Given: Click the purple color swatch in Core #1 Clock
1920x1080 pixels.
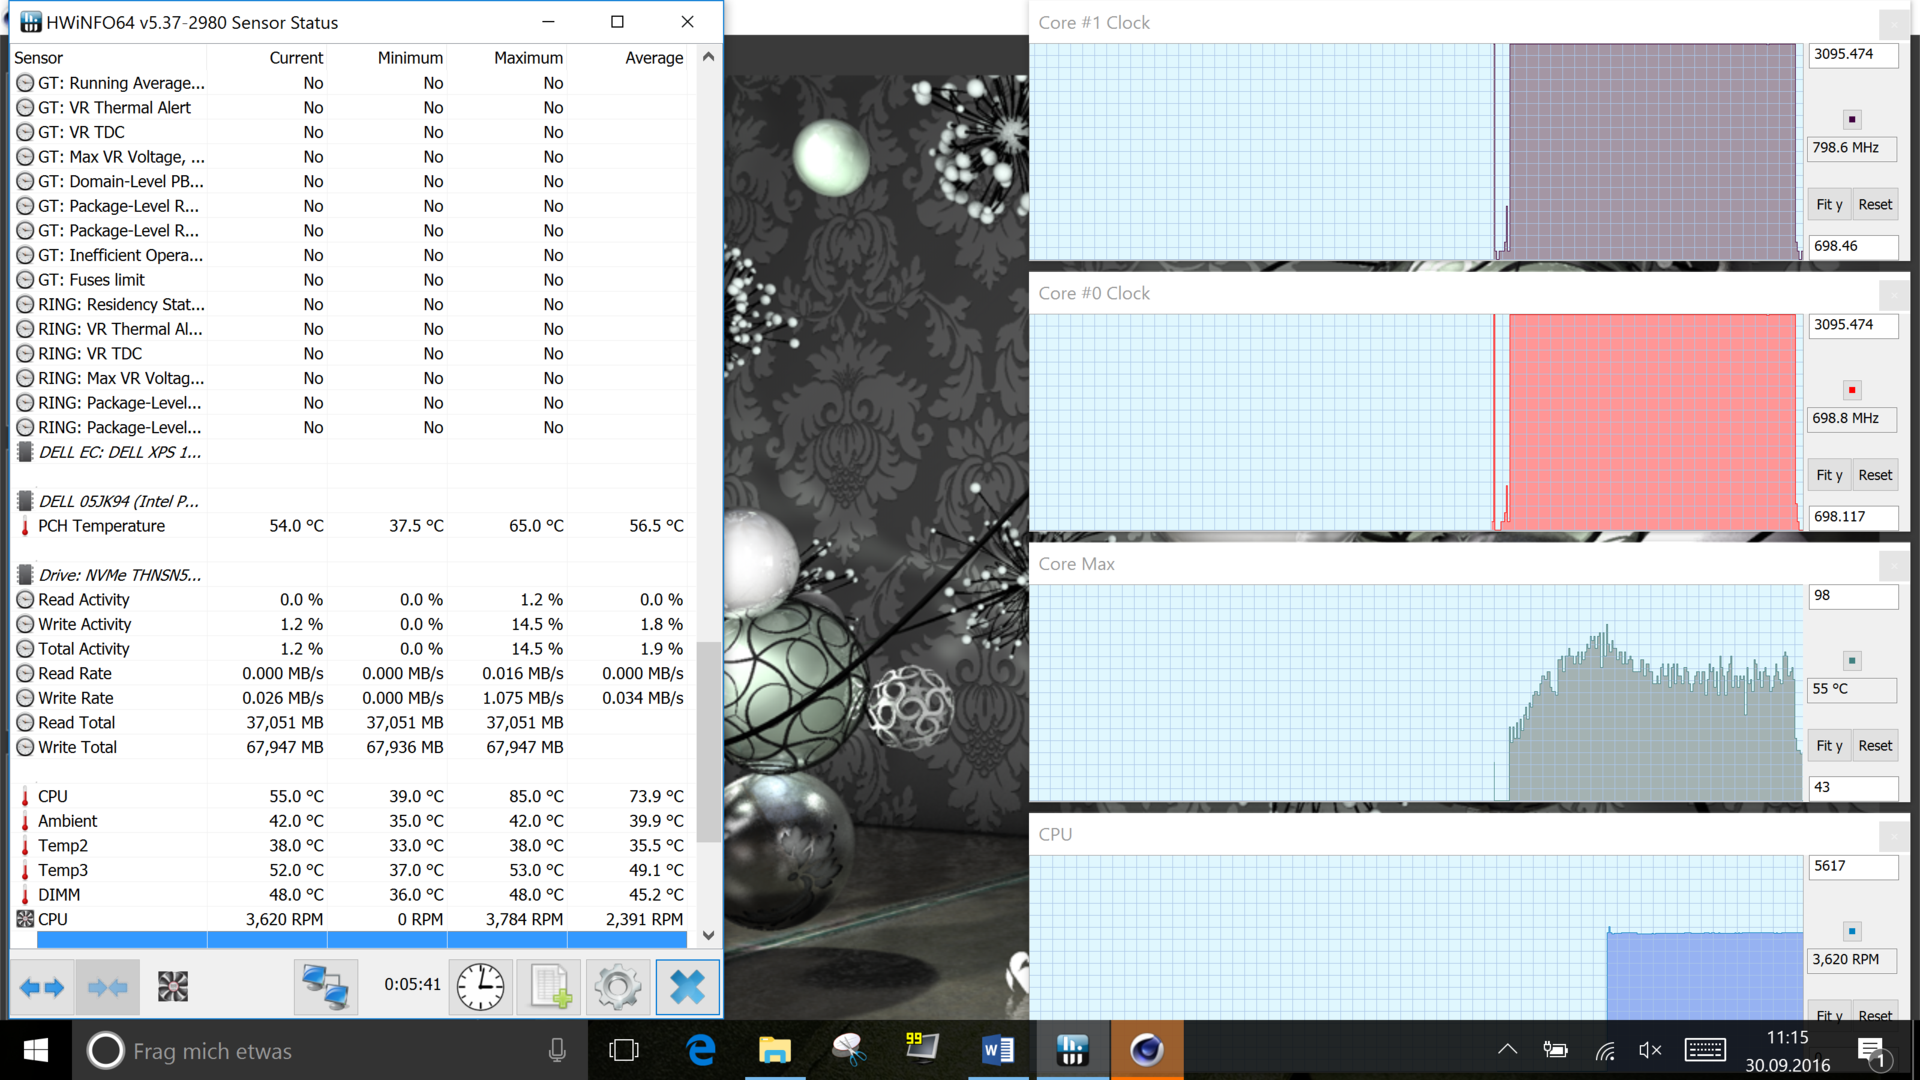Looking at the screenshot, I should coord(1852,119).
